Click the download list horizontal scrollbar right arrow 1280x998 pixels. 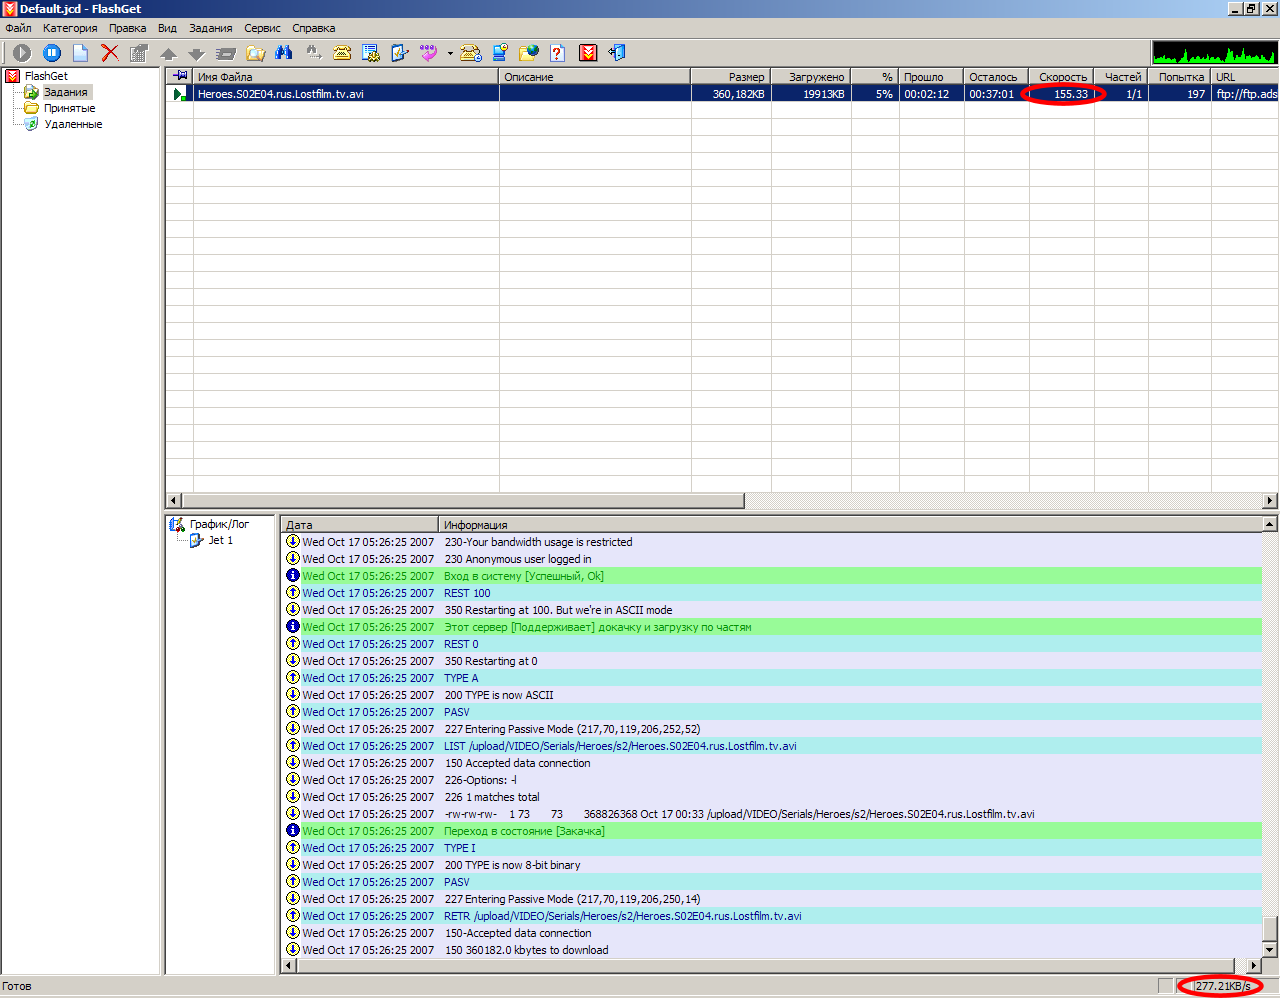click(x=1270, y=500)
